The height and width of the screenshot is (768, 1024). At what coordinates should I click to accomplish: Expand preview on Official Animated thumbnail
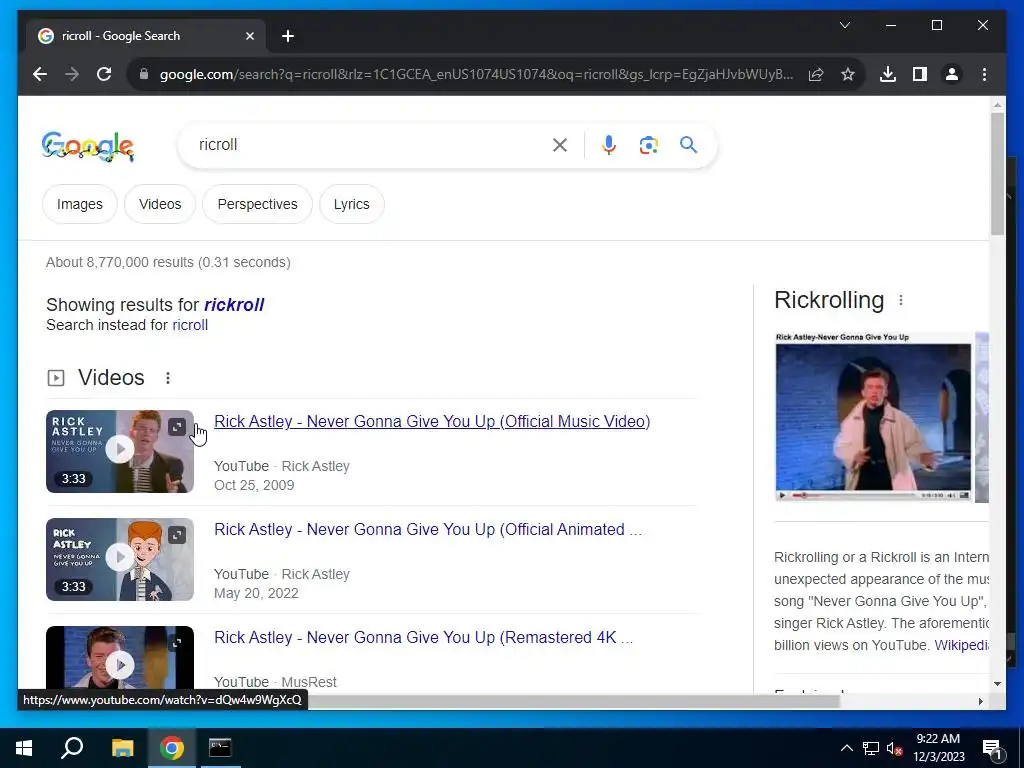pos(177,536)
